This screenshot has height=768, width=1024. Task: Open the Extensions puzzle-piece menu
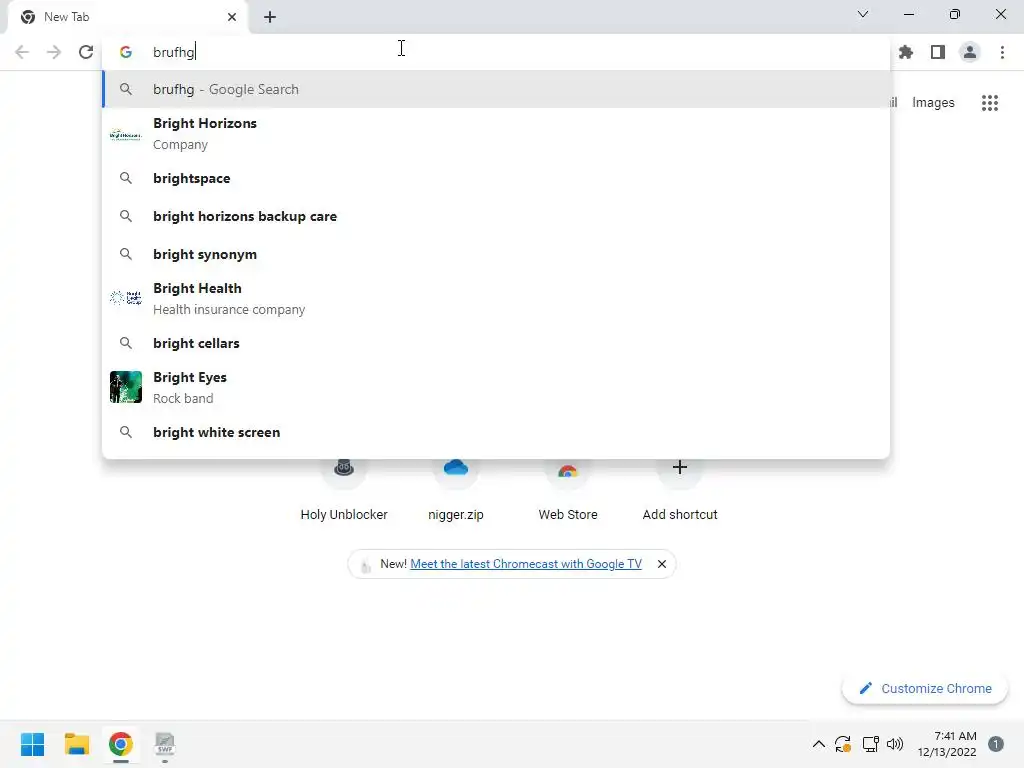pos(906,52)
